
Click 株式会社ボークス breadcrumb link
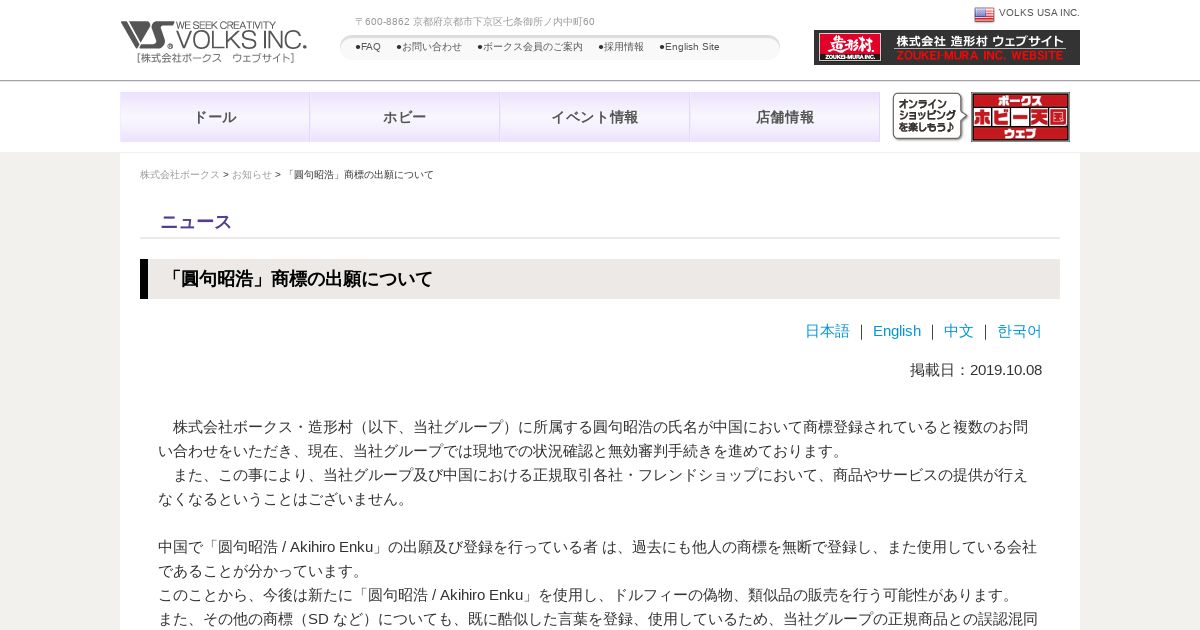click(x=180, y=175)
